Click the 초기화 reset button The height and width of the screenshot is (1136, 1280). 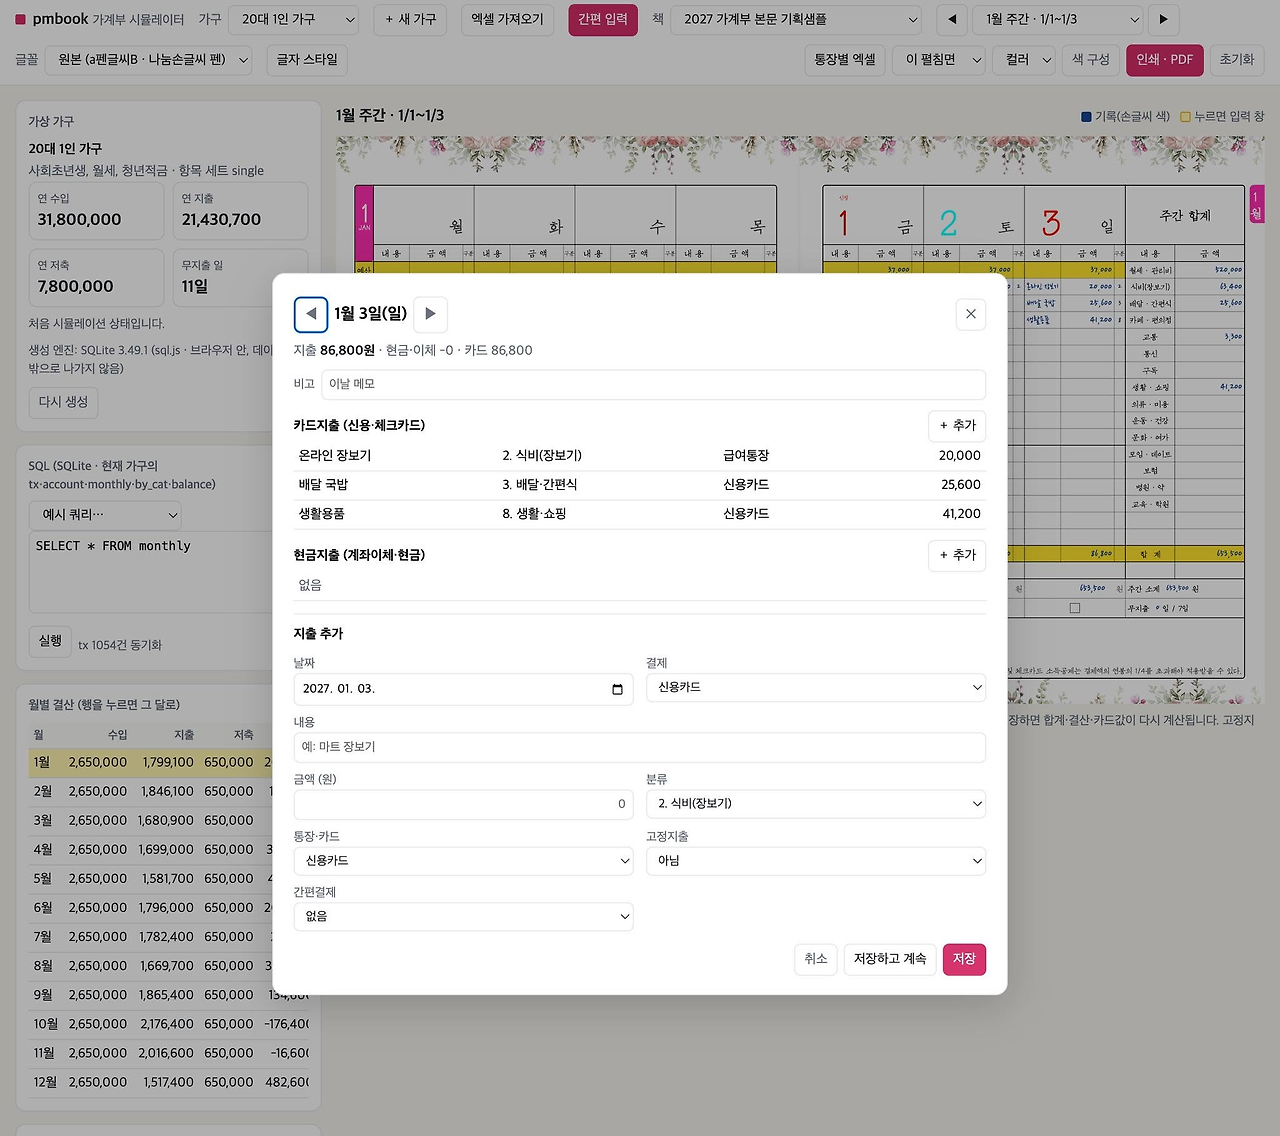(1237, 60)
